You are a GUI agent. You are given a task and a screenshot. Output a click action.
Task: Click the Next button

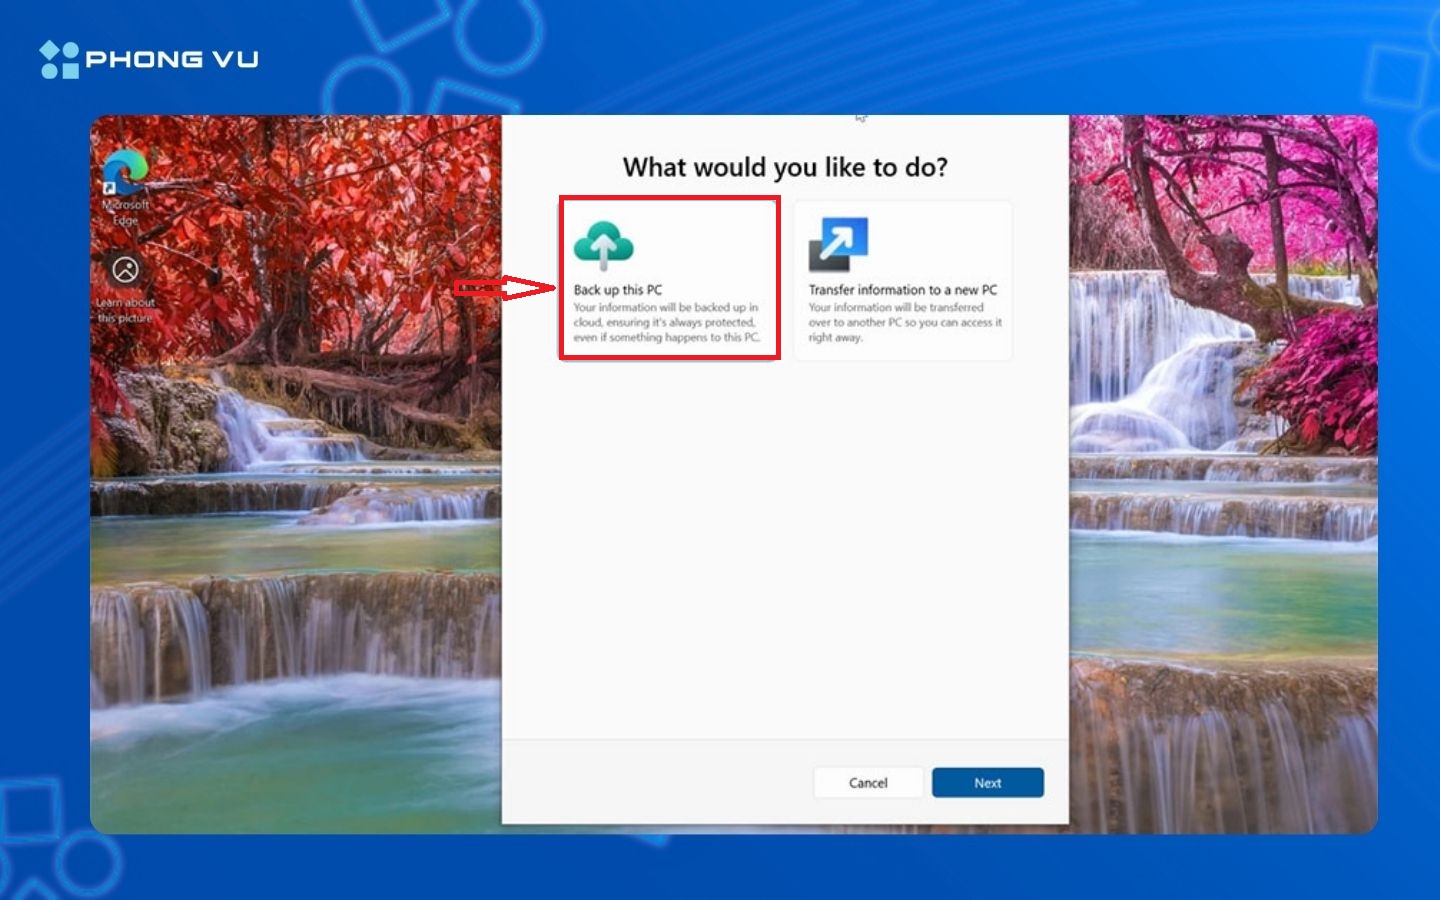tap(988, 783)
